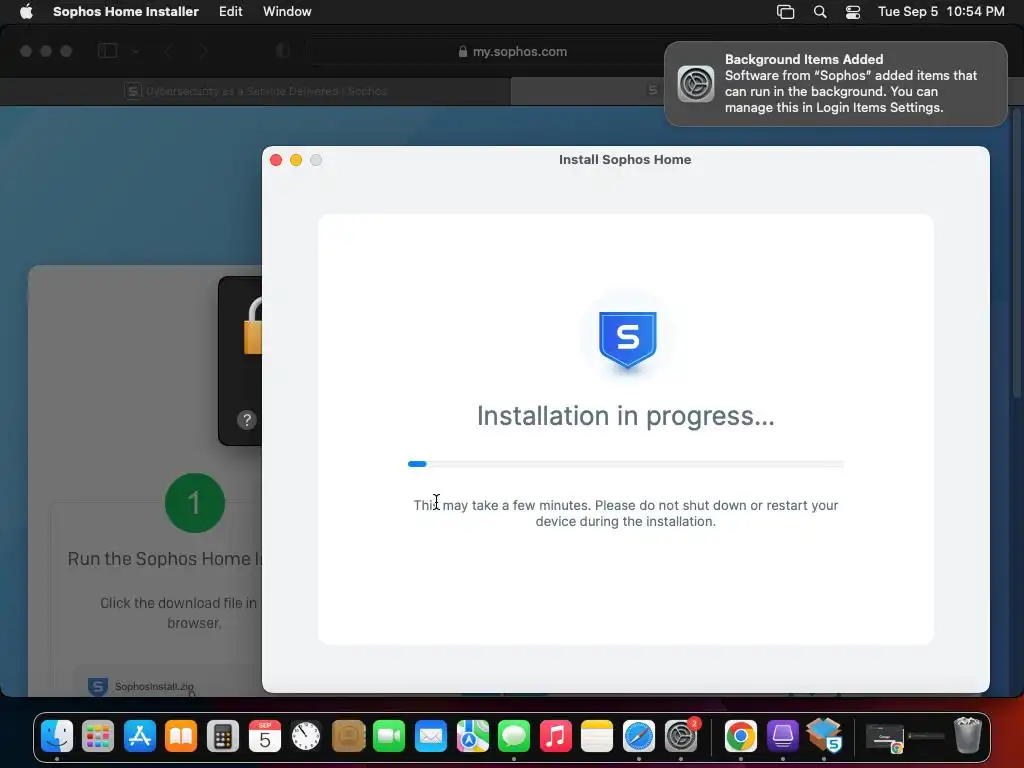
Task: Go back in the Safari window
Action: click(168, 51)
